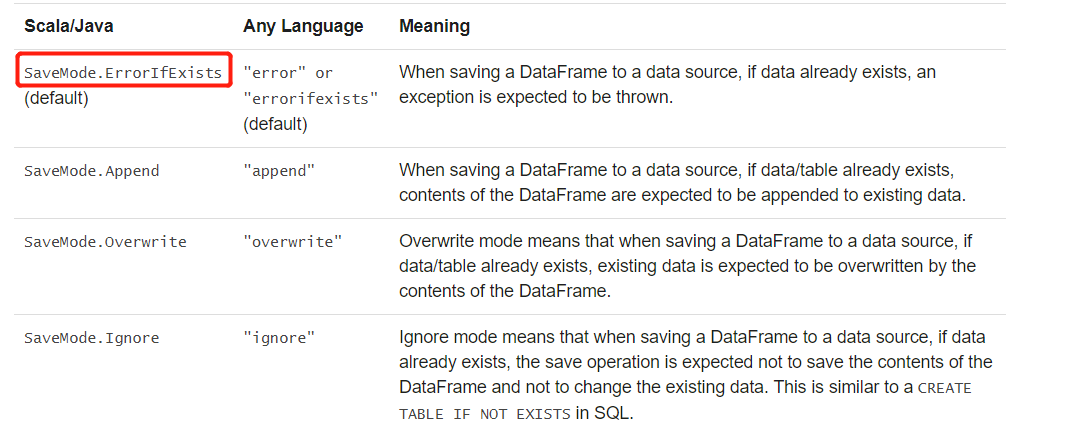Click the (default) label under SaveMode.ErrorIfExists
This screenshot has width=1080, height=447.
56,98
